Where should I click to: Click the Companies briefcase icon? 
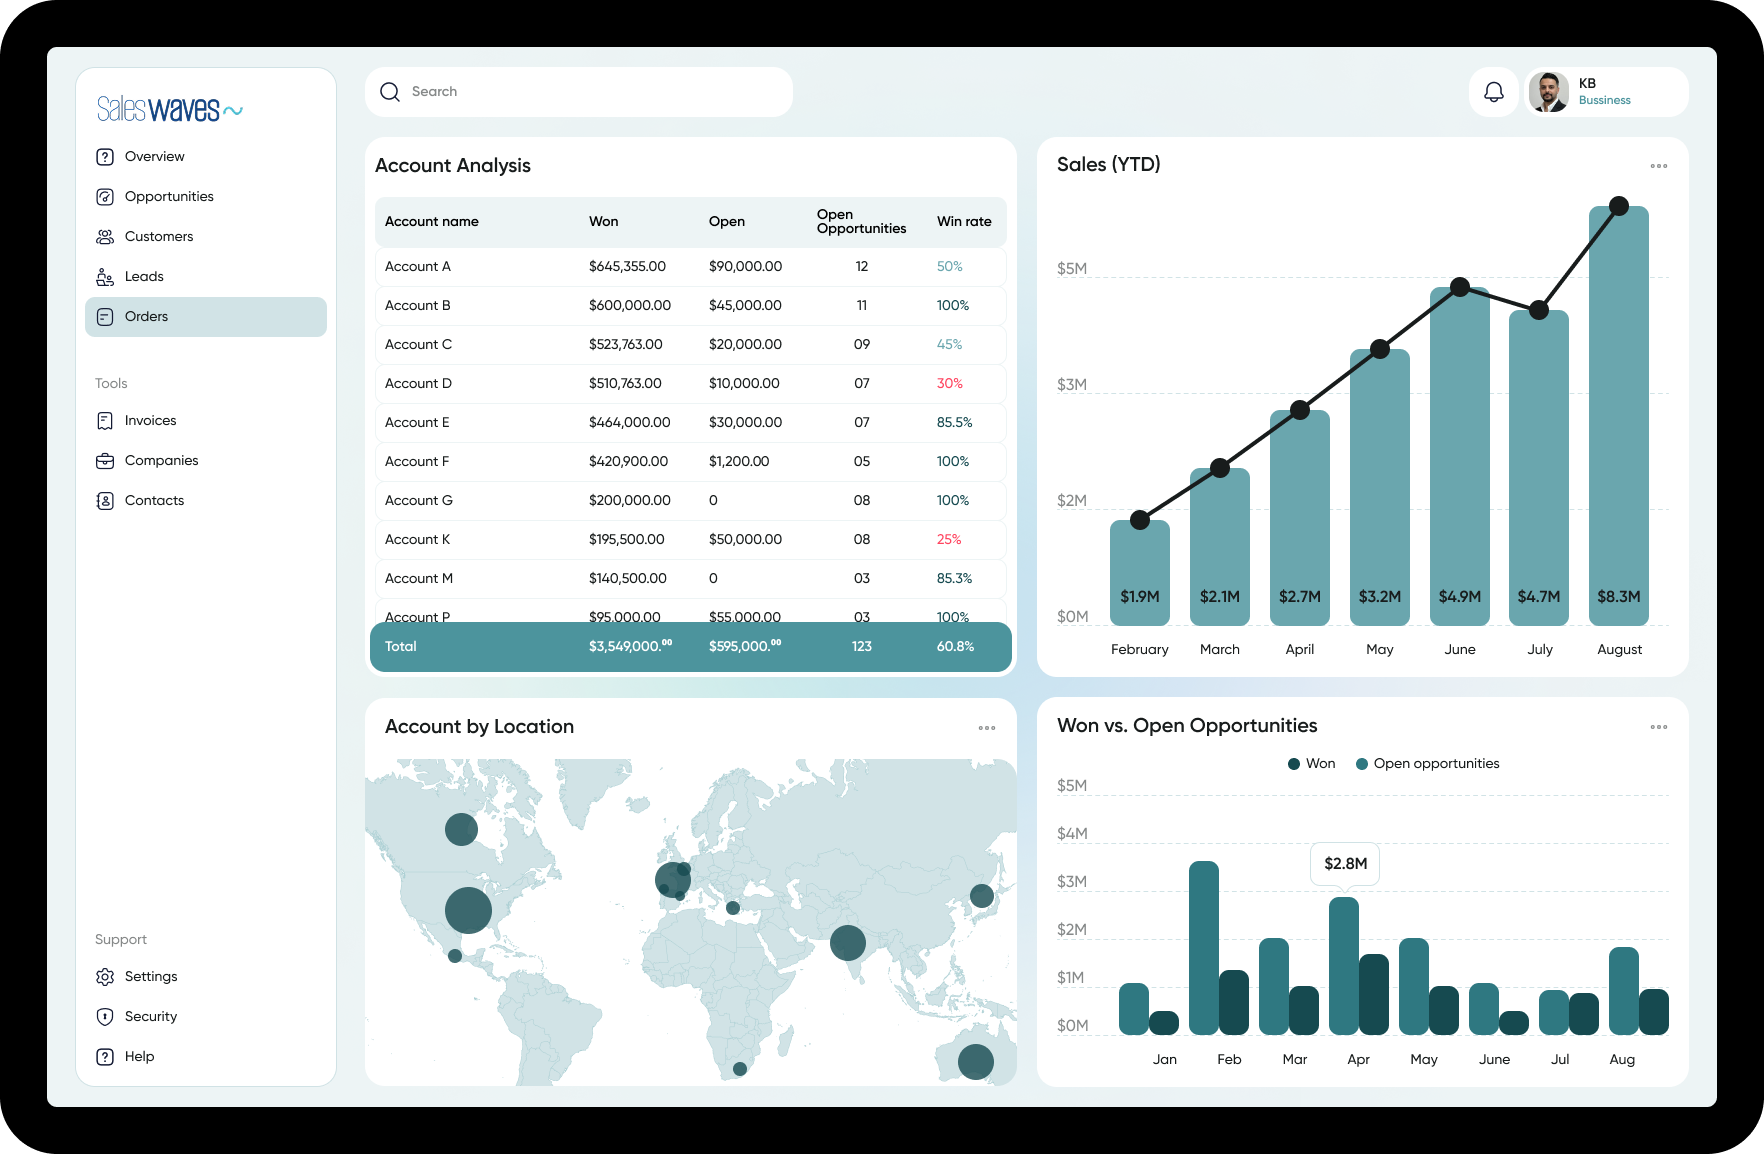[105, 461]
